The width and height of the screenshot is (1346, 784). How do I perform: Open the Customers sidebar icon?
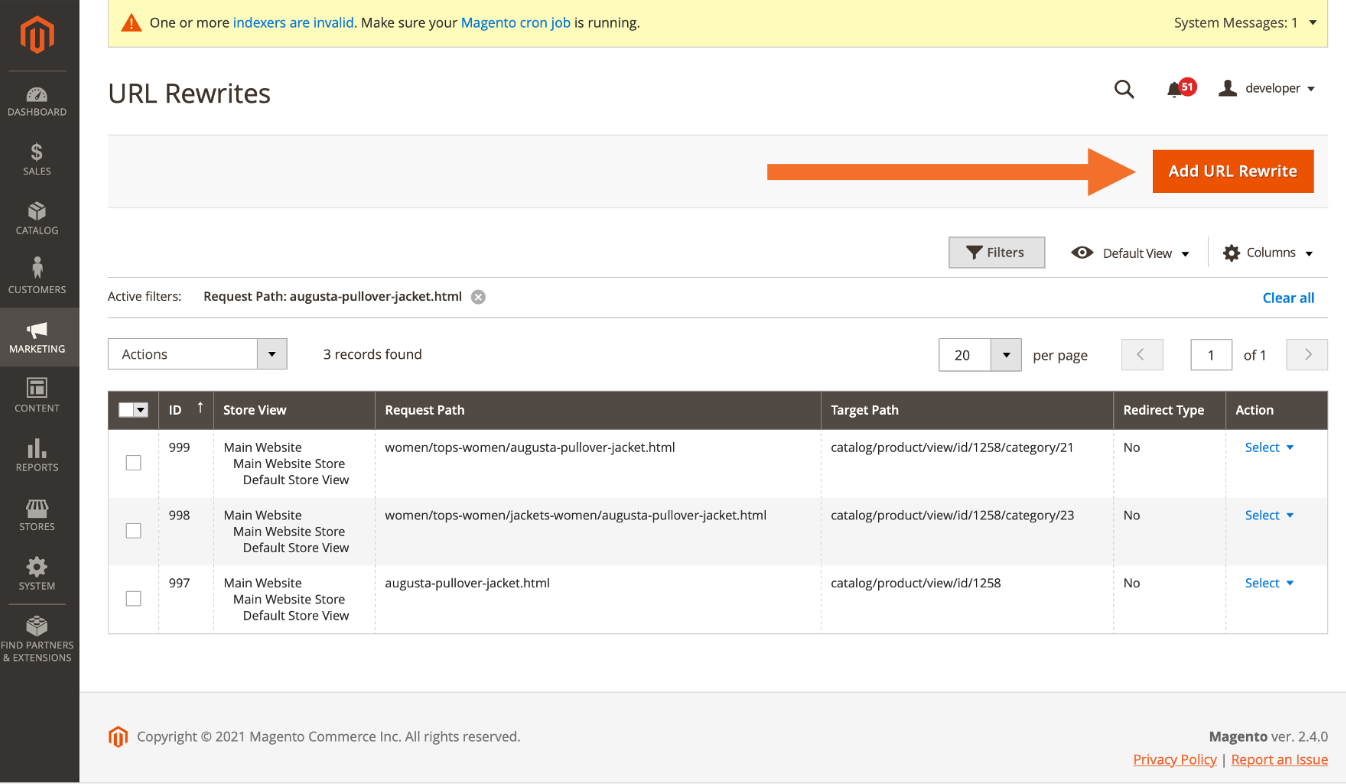37,277
